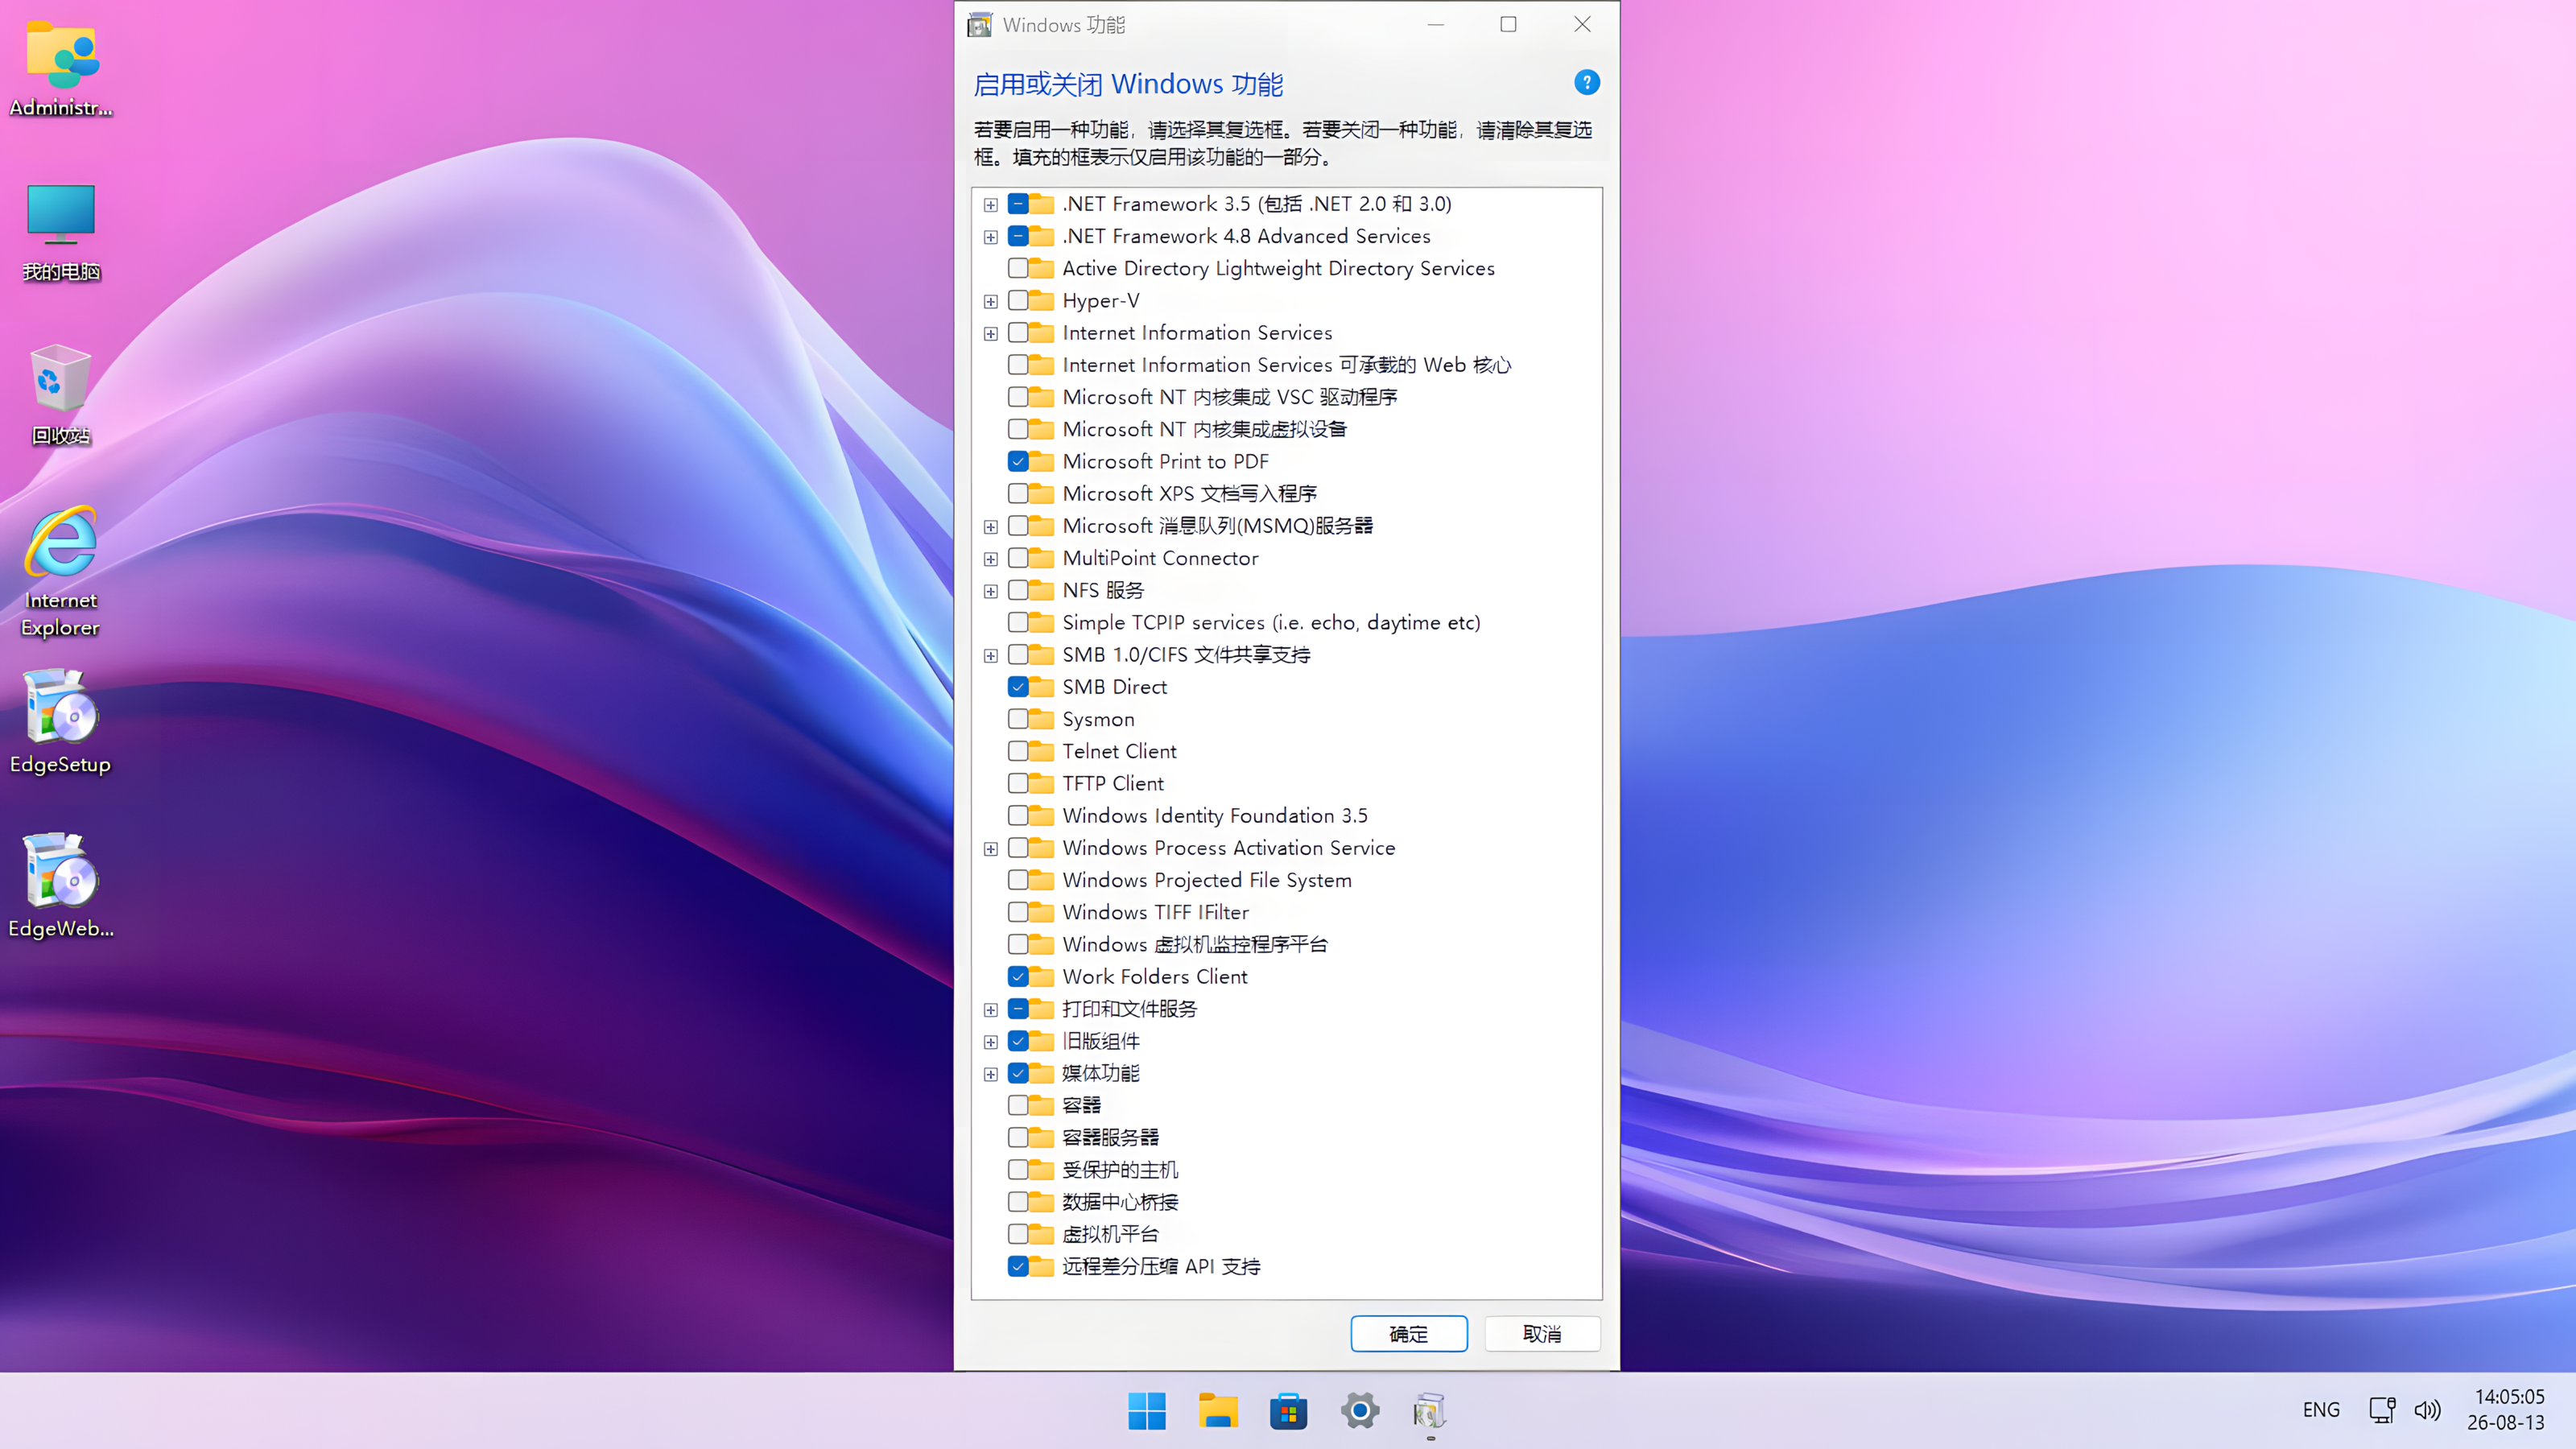
Task: Select the Windows TIFF IFilter row
Action: coord(1155,912)
